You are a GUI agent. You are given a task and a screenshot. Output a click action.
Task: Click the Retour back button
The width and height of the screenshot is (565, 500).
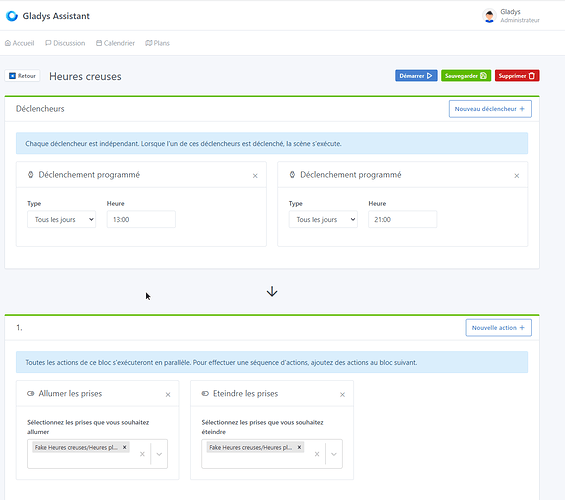point(22,76)
